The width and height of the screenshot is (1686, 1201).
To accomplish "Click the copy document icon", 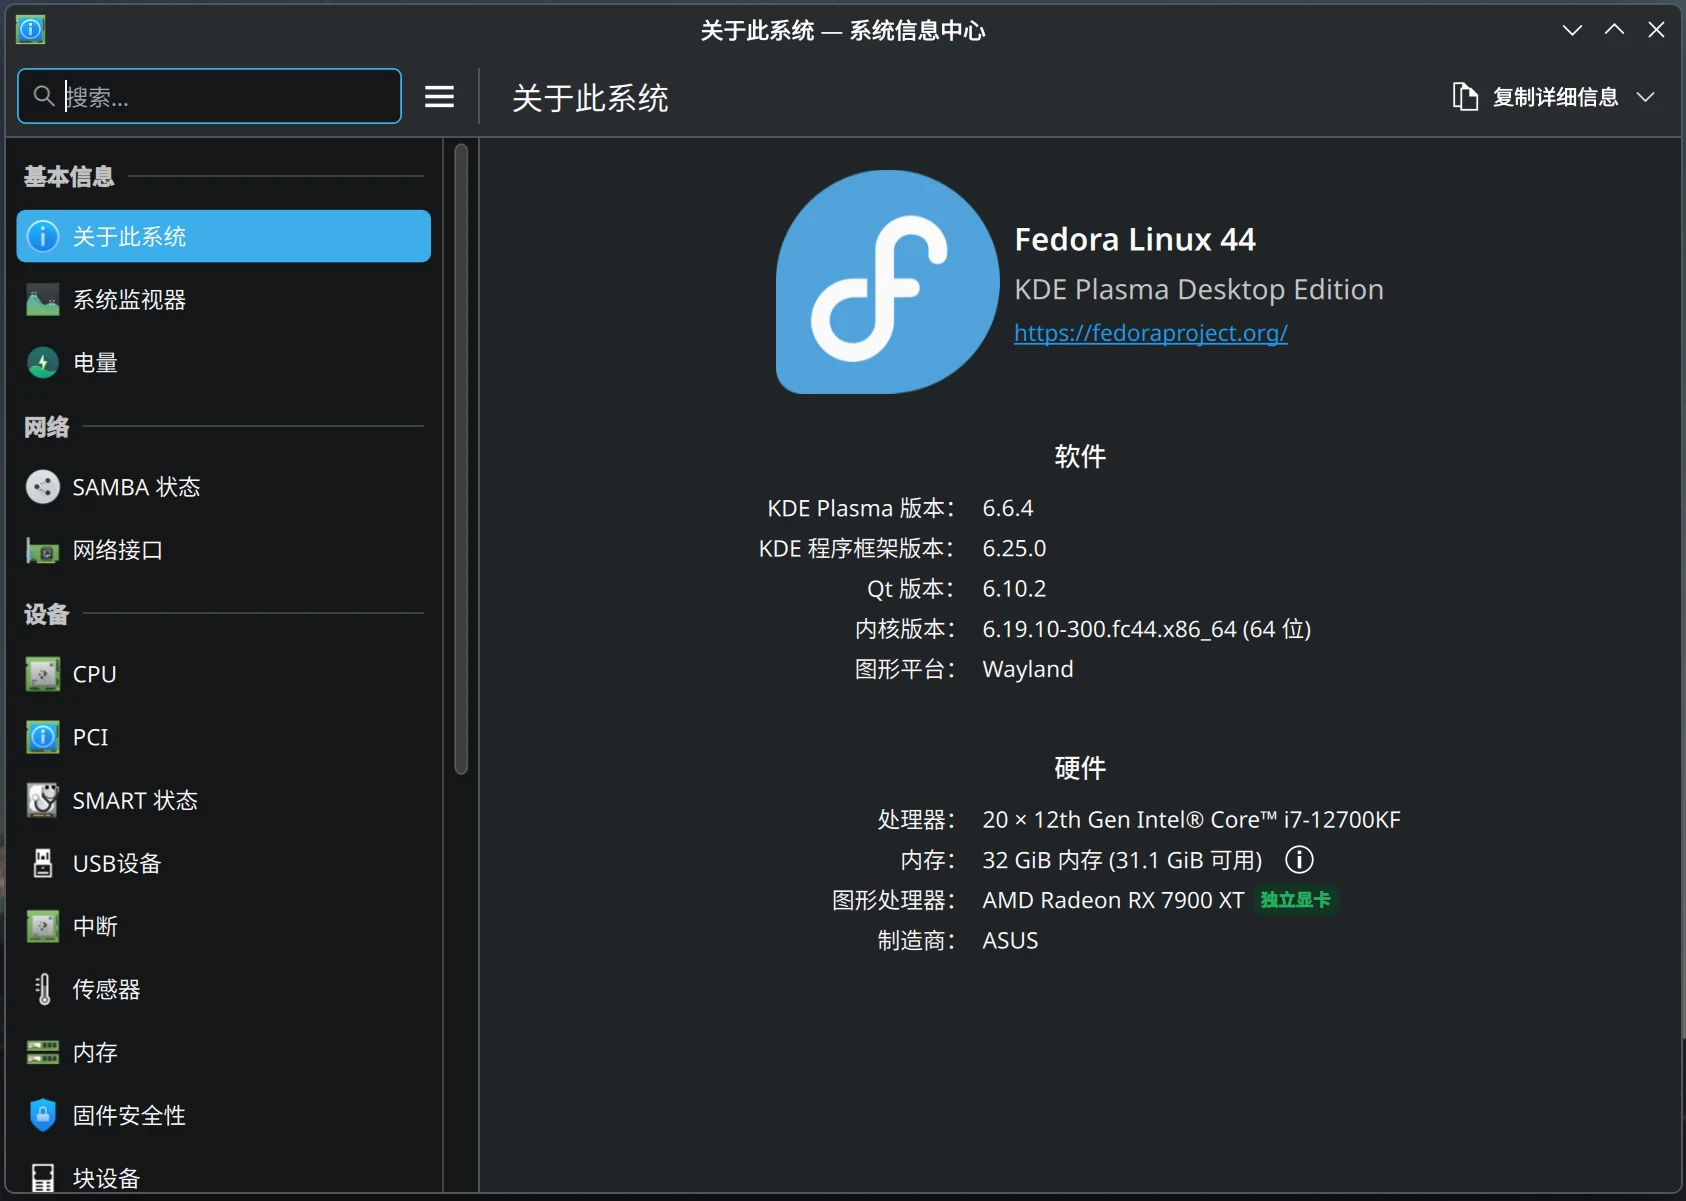I will click(1465, 96).
